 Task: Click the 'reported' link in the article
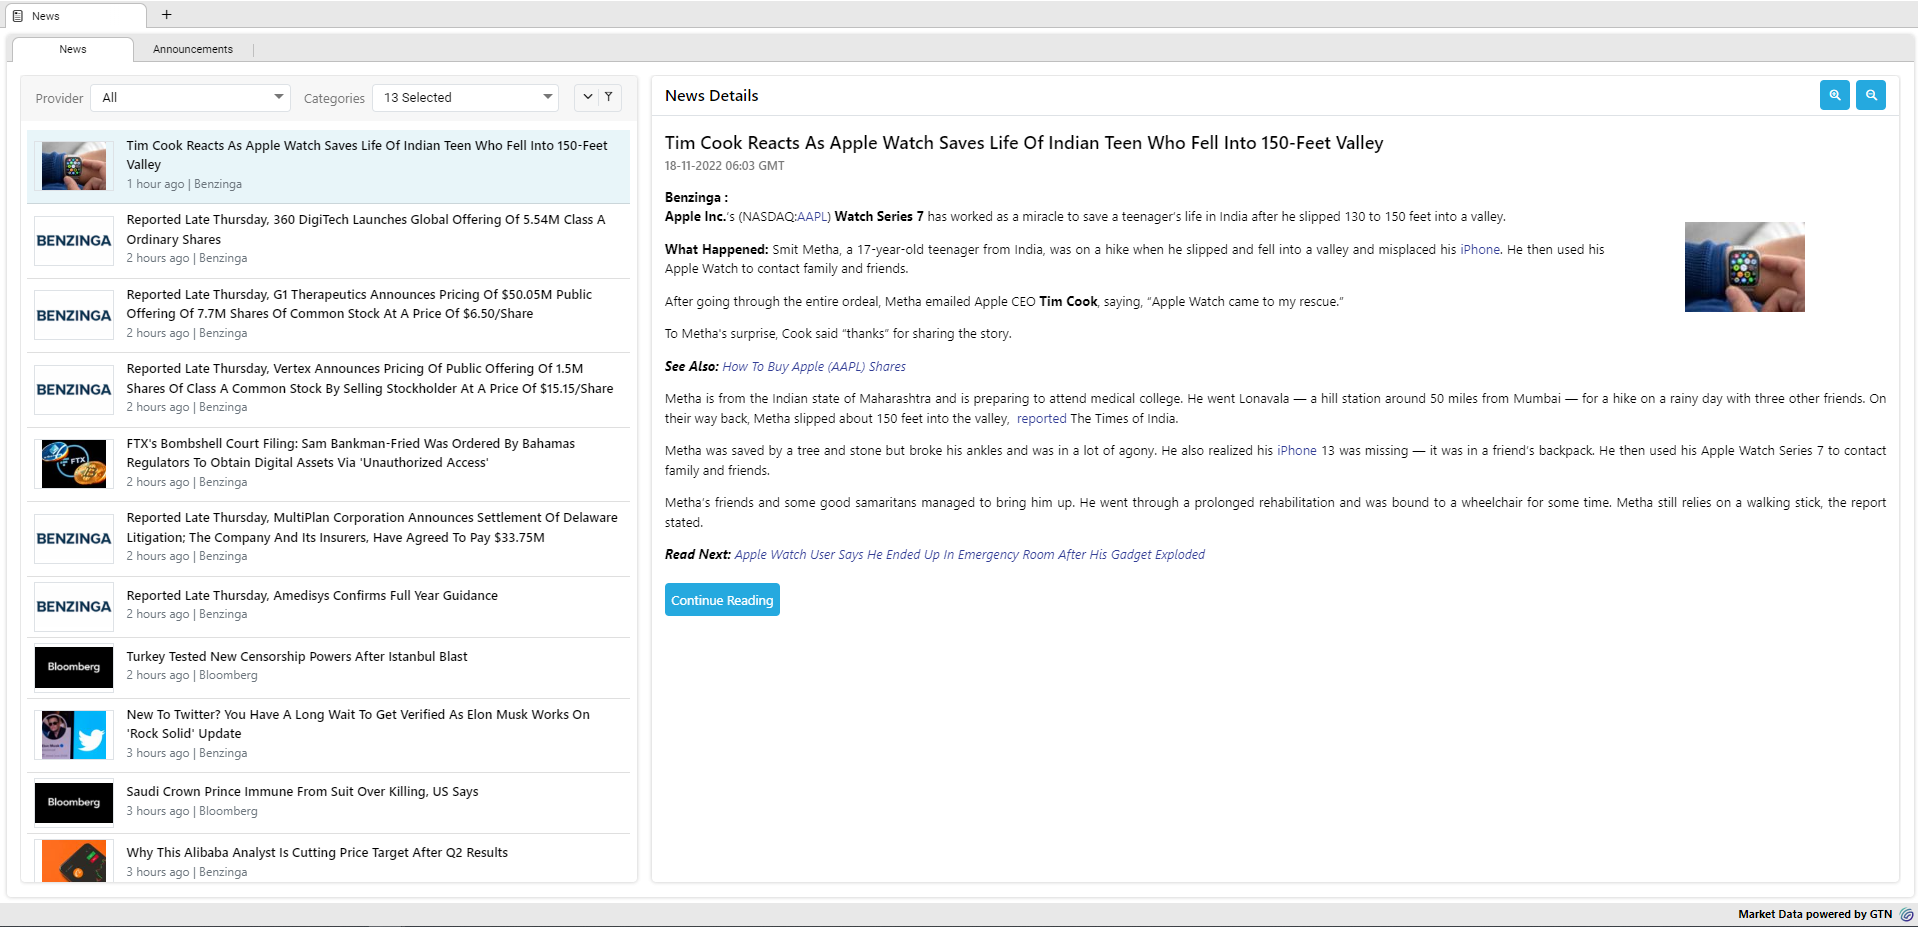point(1041,419)
